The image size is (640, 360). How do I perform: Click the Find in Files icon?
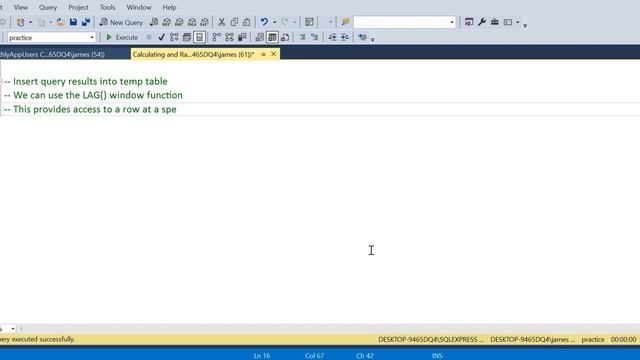pos(346,22)
